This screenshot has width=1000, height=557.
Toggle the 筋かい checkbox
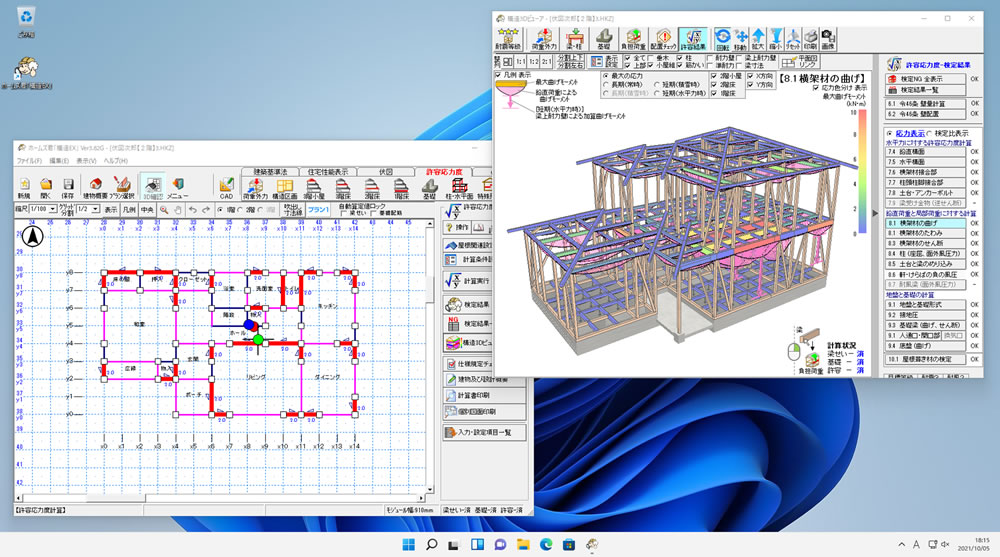pyautogui.click(x=679, y=65)
